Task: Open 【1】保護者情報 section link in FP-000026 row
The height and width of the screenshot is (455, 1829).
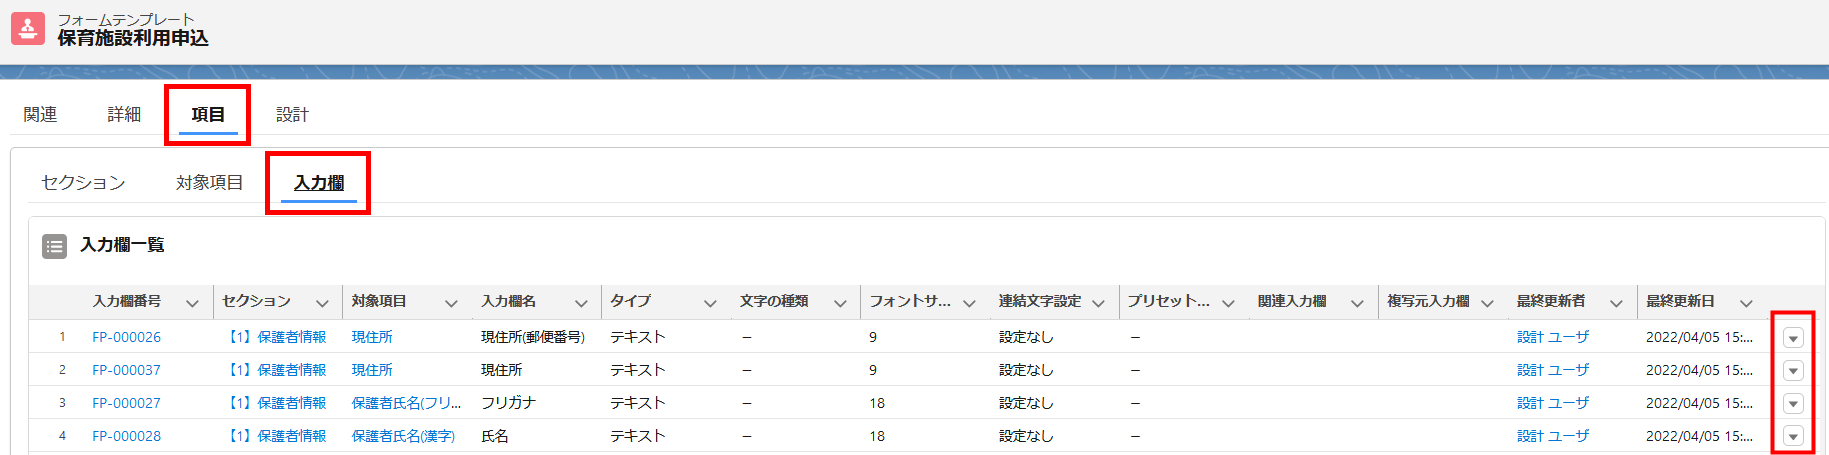Action: click(x=275, y=337)
